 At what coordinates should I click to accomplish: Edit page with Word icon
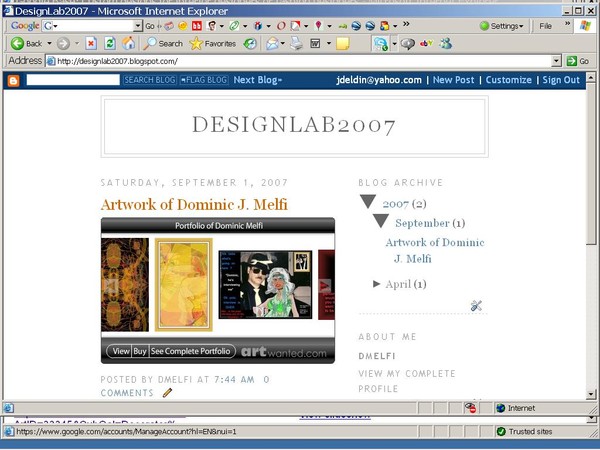315,44
